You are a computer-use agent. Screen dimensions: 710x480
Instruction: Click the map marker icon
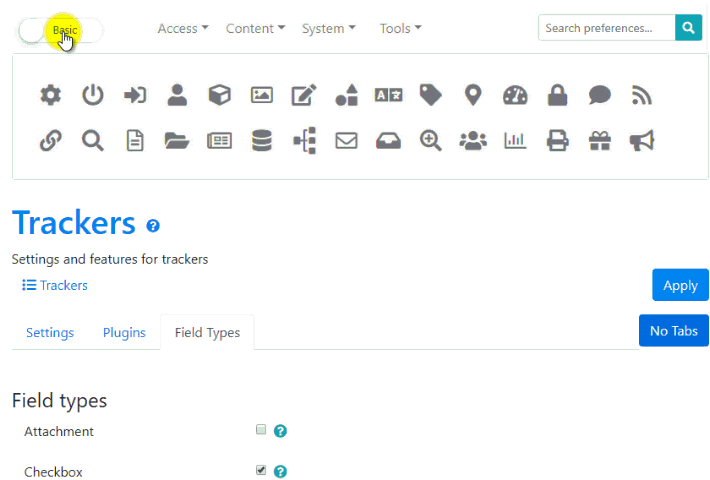point(473,95)
